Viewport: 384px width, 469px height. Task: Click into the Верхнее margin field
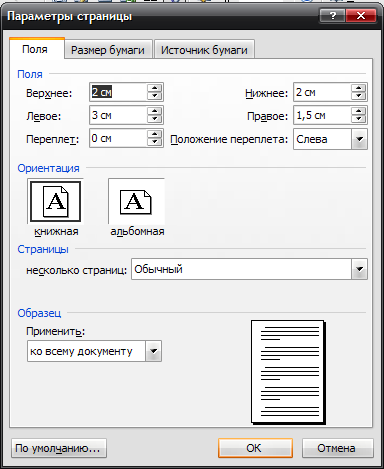(x=118, y=92)
